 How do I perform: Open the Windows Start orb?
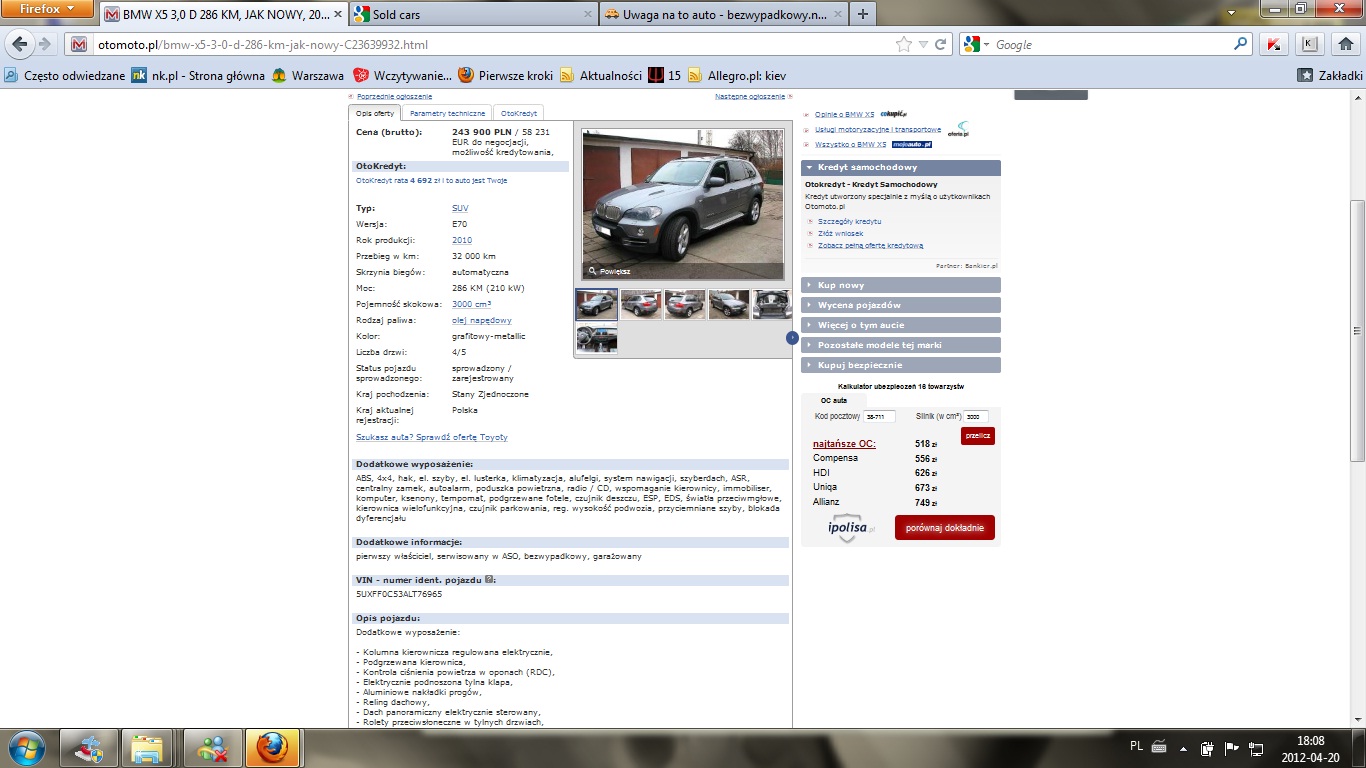[26, 747]
